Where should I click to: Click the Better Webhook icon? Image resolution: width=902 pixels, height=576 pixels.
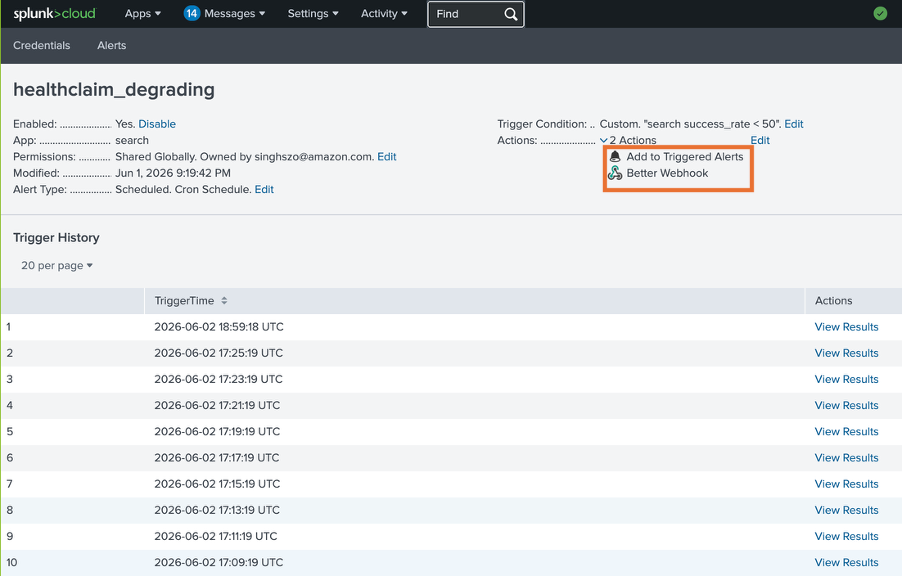[615, 173]
